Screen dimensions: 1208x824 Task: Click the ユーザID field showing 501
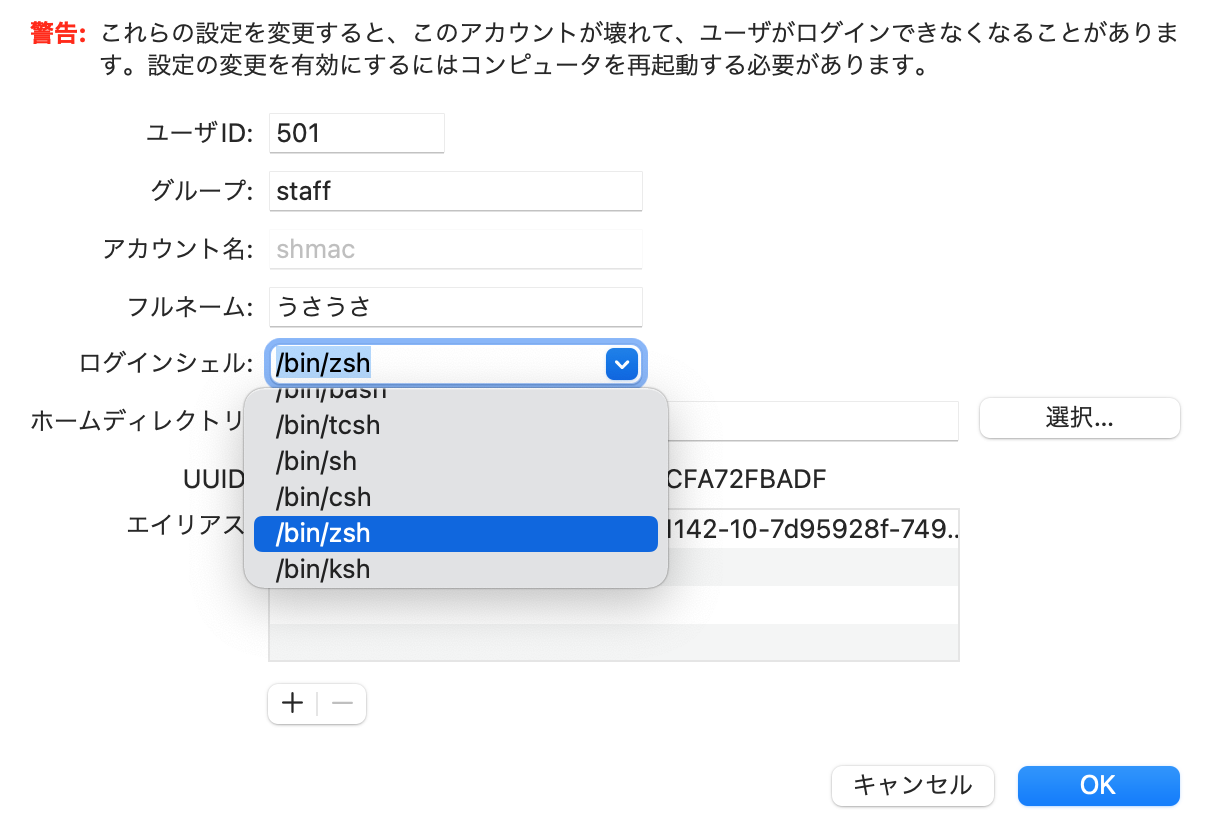tap(356, 133)
